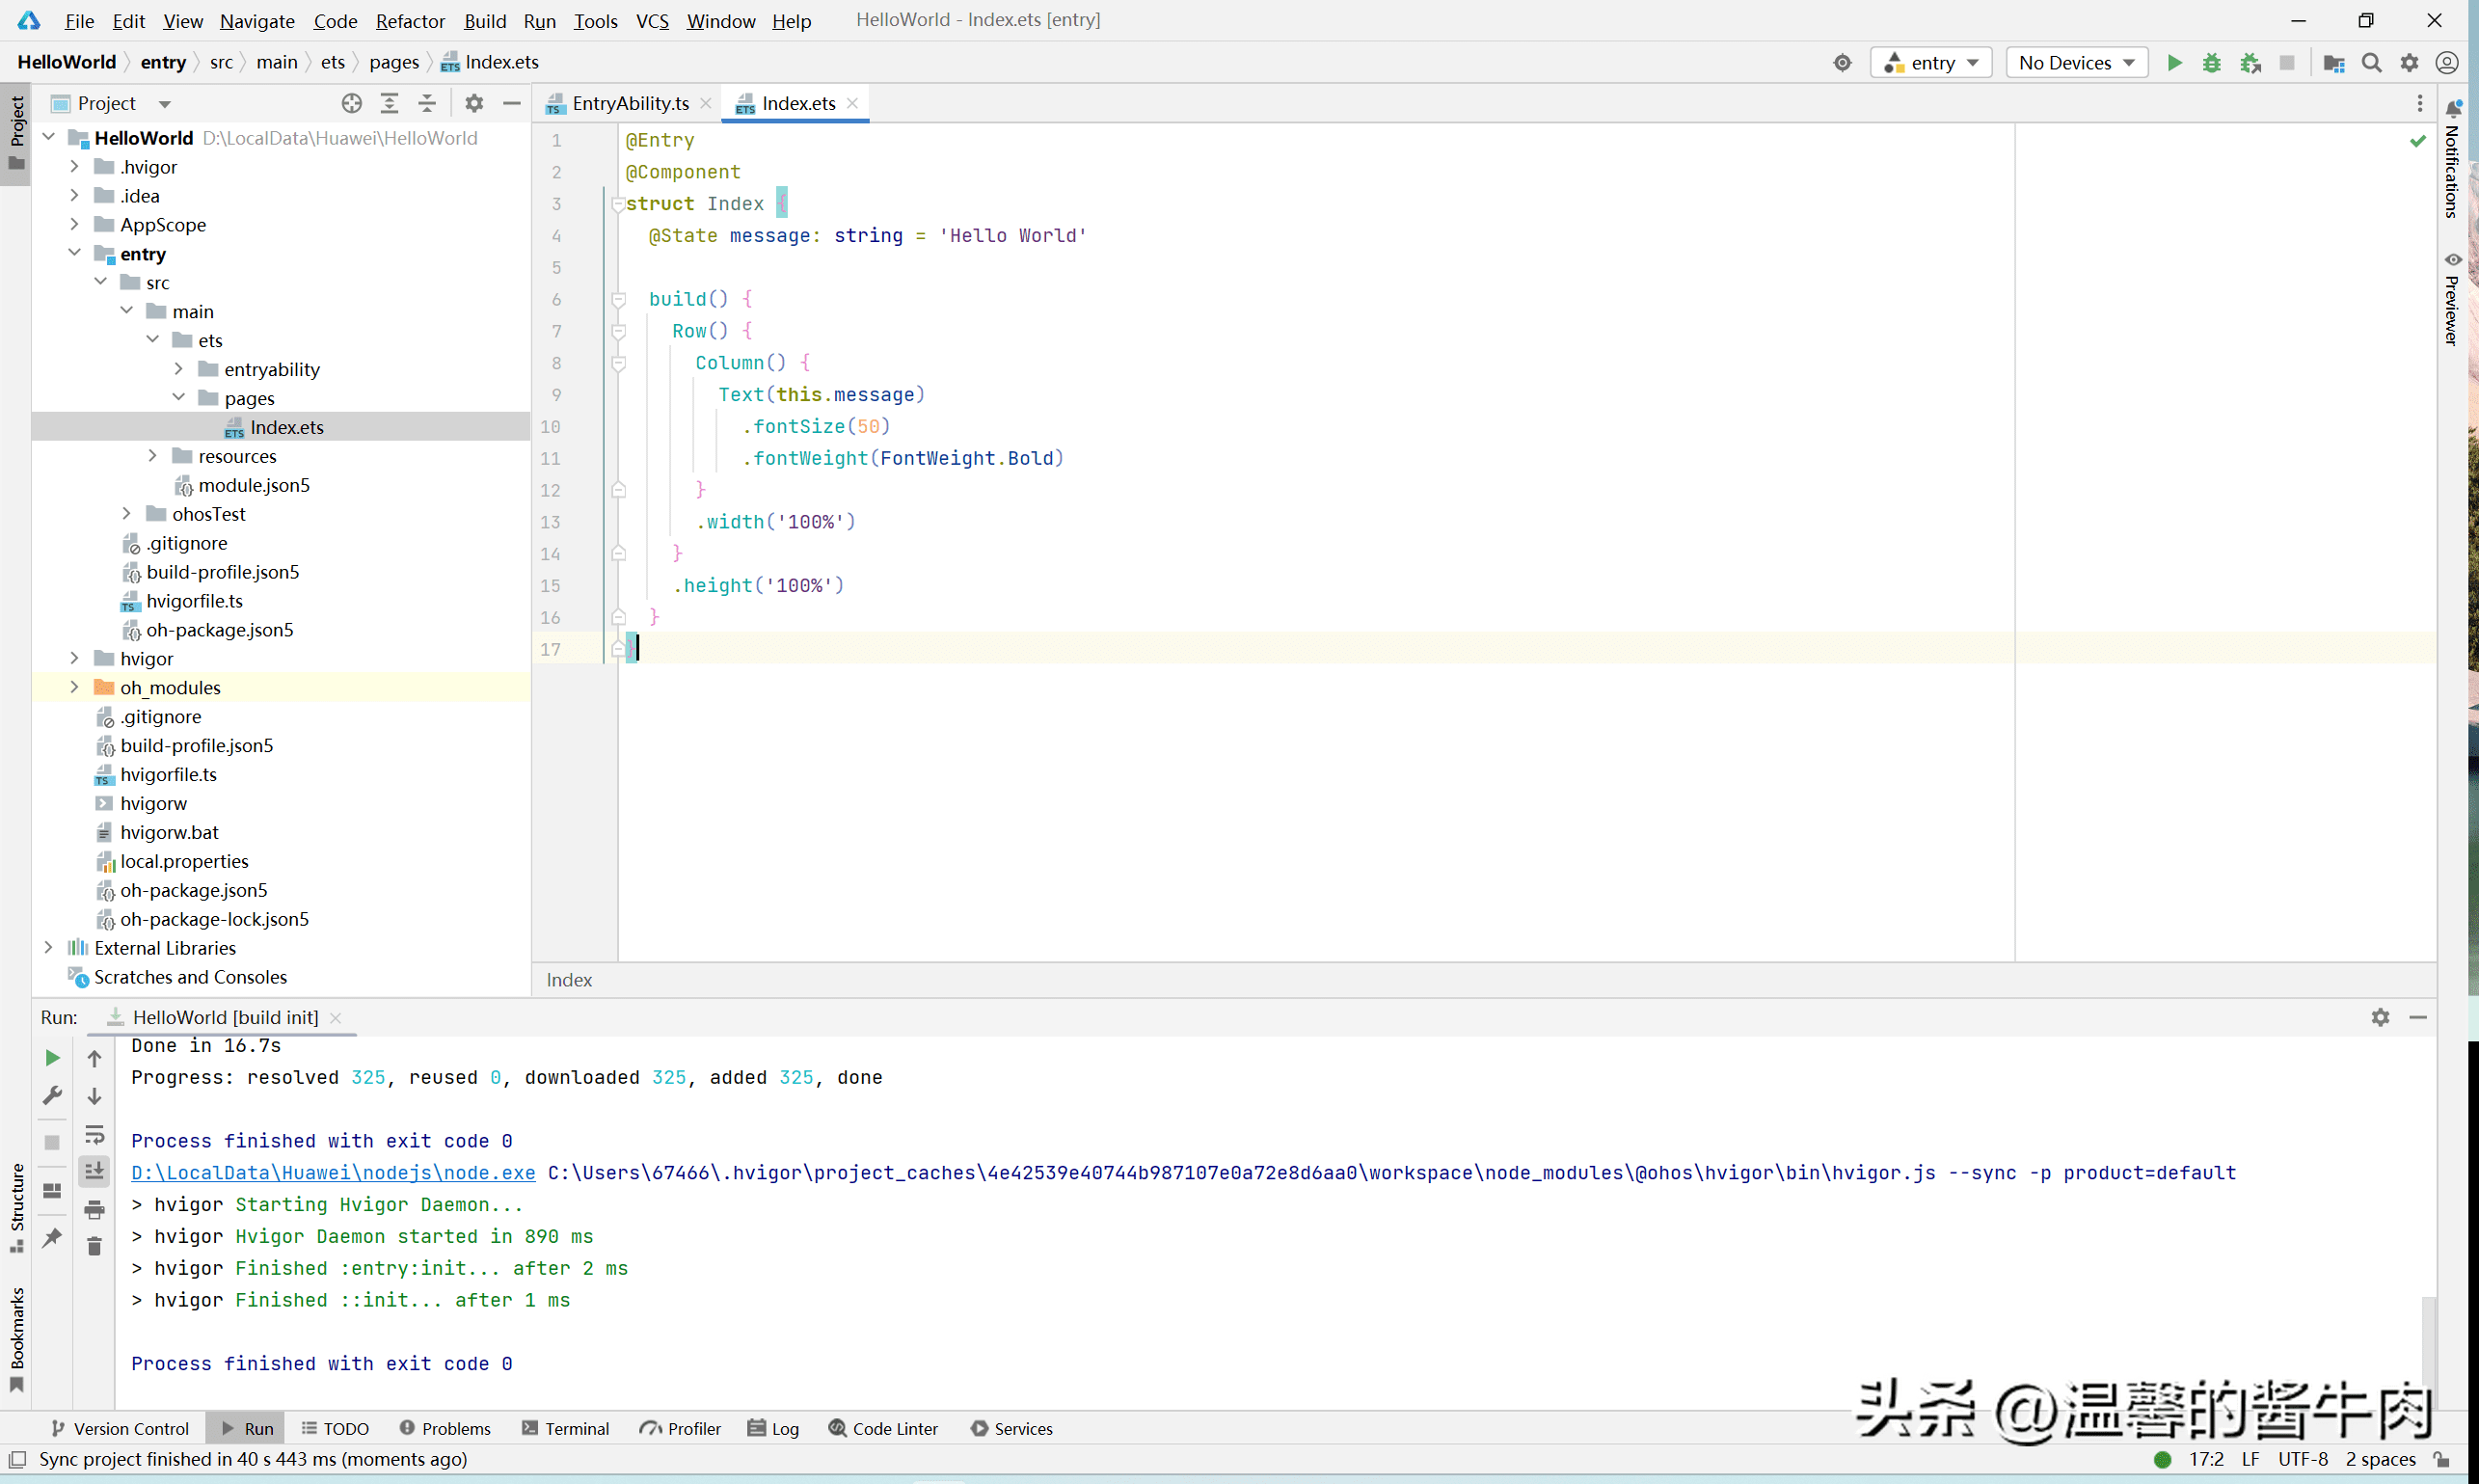Toggle soft-wrap in Run console
Viewport: 2479px width, 1484px height.
[x=94, y=1134]
